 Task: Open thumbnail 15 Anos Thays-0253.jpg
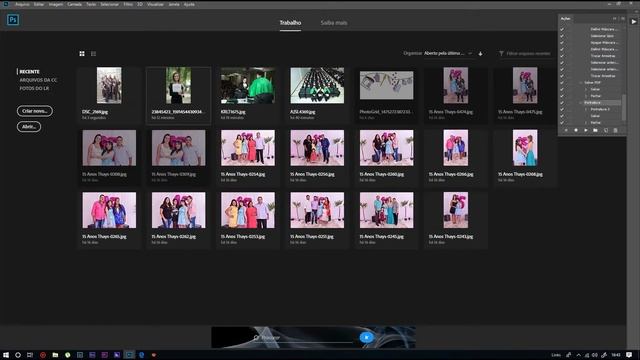click(248, 210)
